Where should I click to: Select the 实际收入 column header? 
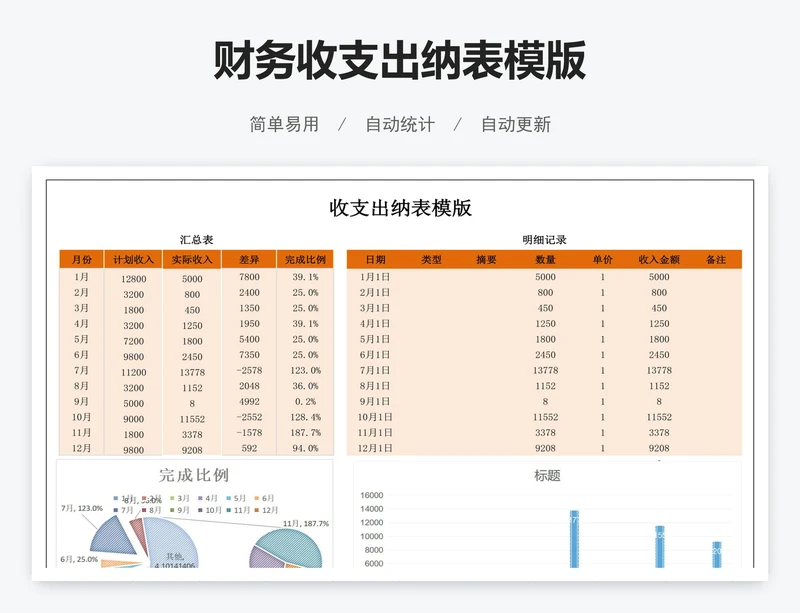coord(192,259)
